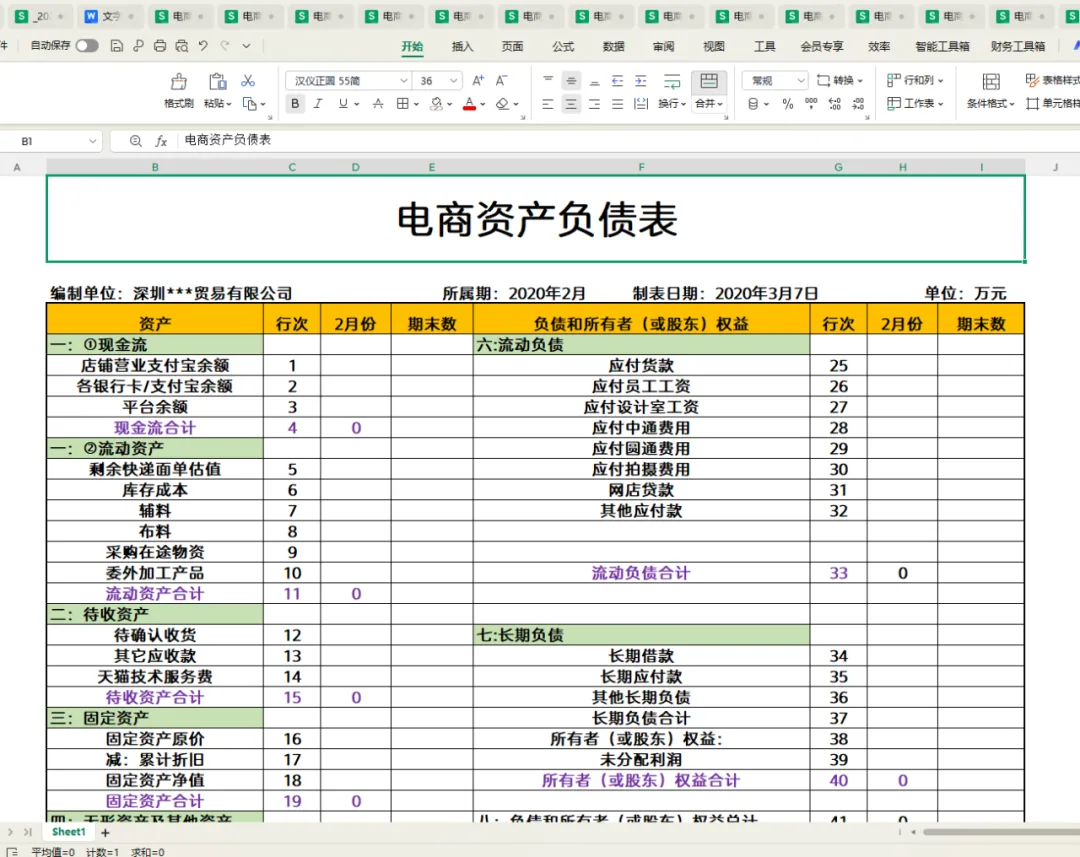Click the increase indent icon
The width and height of the screenshot is (1080, 857).
click(x=641, y=81)
